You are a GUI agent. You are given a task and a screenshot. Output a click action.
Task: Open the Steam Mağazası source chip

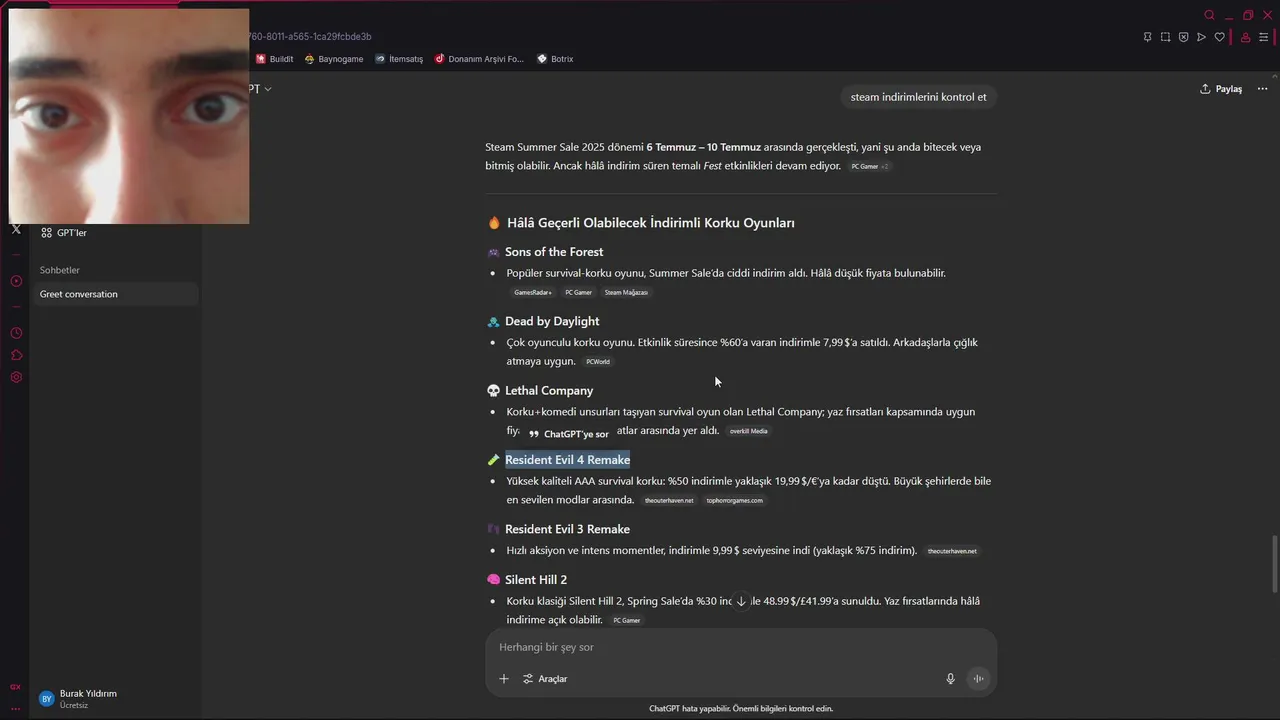pos(626,292)
